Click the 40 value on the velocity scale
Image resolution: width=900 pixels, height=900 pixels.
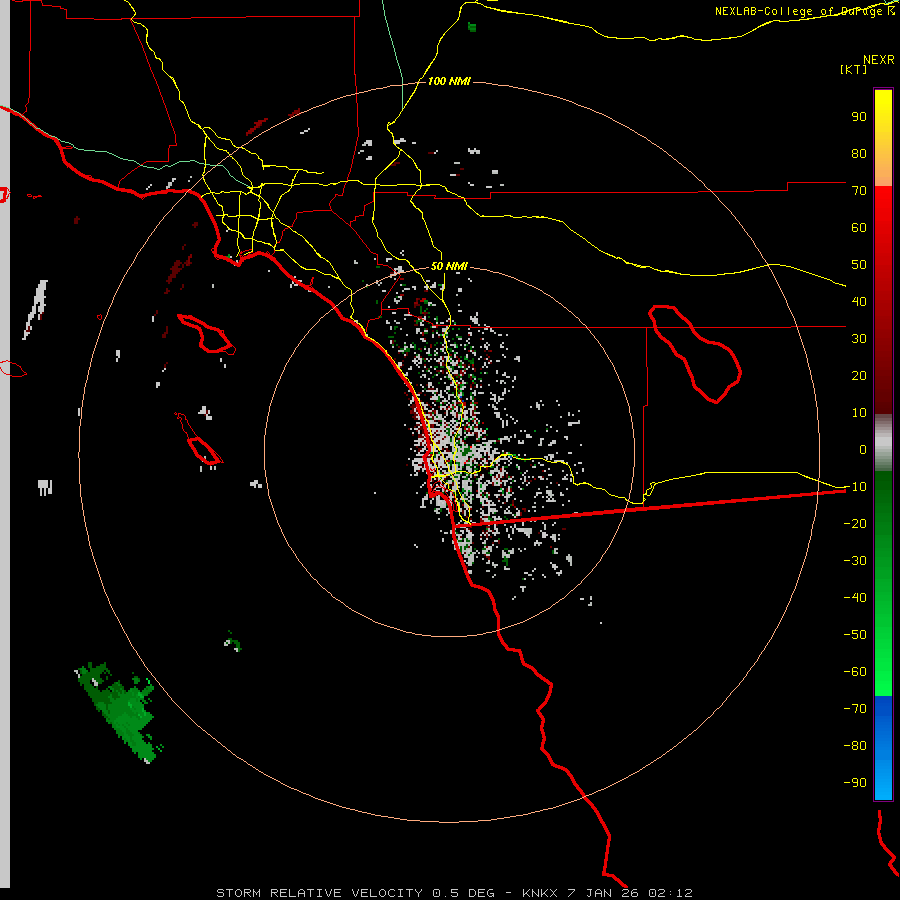point(859,301)
